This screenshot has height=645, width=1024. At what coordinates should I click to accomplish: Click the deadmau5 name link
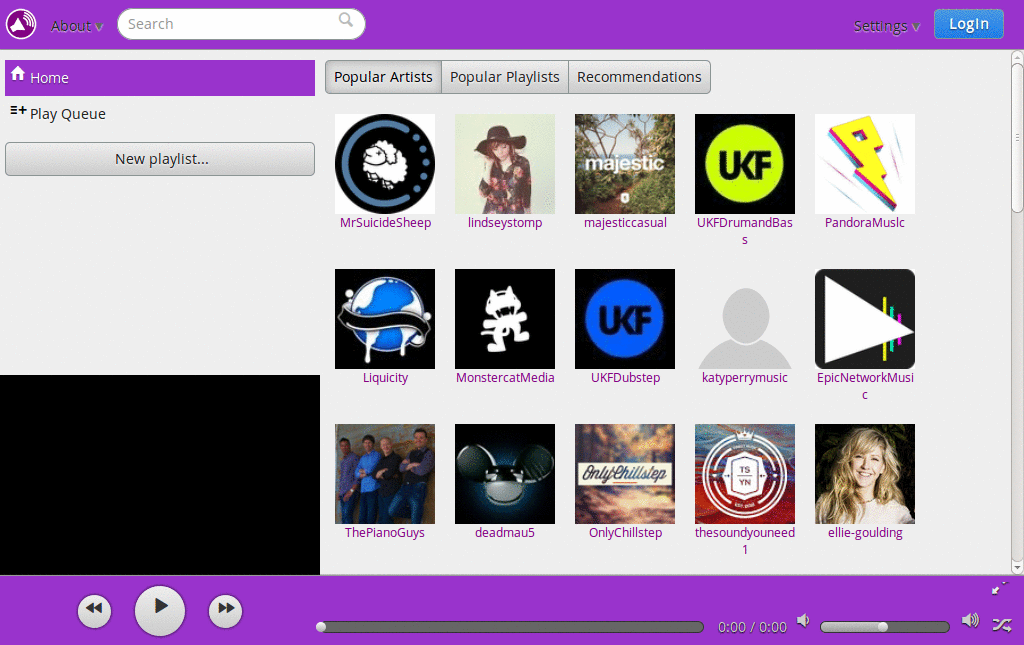[x=505, y=533]
